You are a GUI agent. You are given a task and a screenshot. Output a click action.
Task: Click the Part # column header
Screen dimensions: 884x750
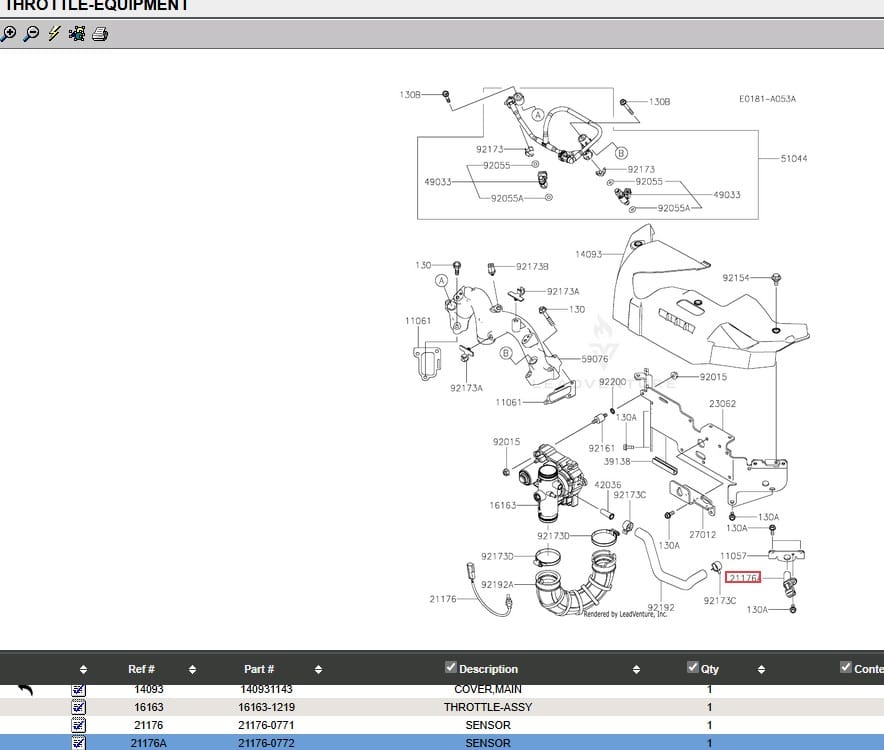259,669
